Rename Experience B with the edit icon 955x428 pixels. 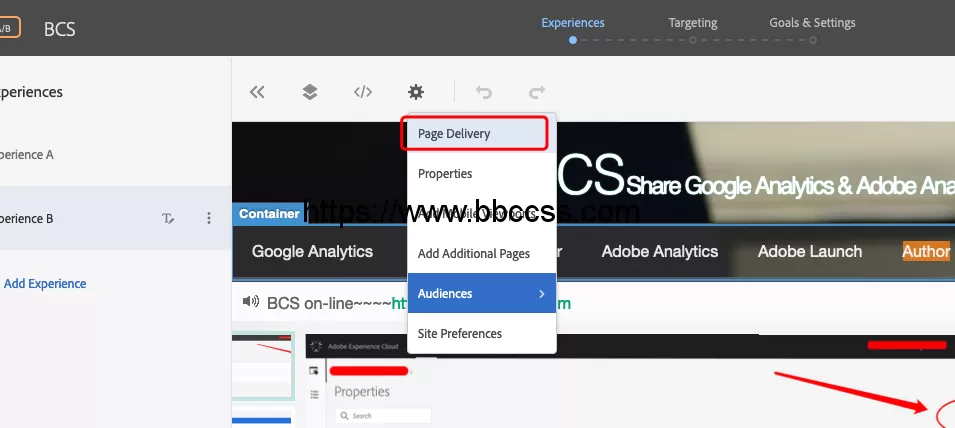click(x=168, y=218)
